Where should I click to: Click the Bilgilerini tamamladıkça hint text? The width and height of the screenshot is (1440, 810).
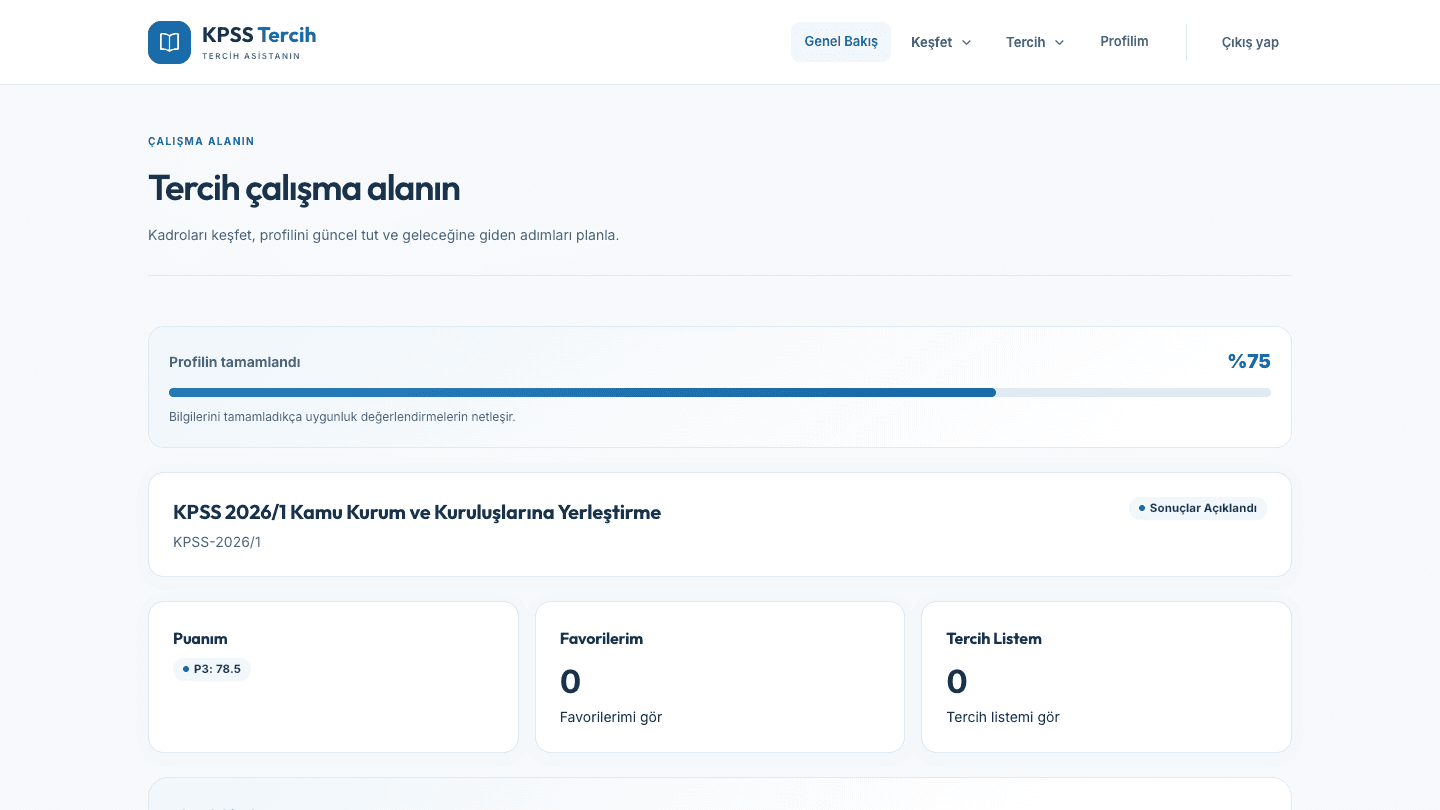(342, 417)
